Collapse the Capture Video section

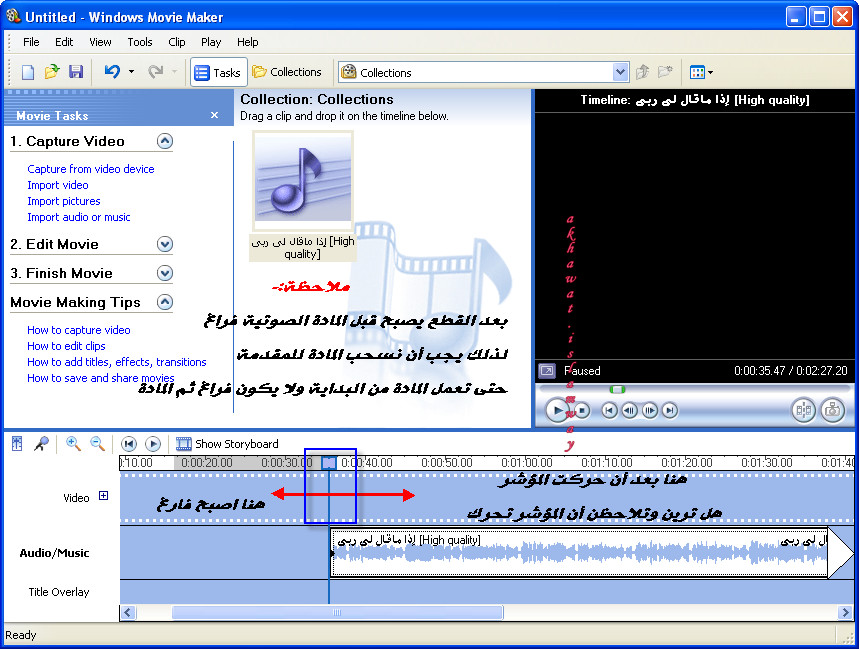pyautogui.click(x=165, y=141)
